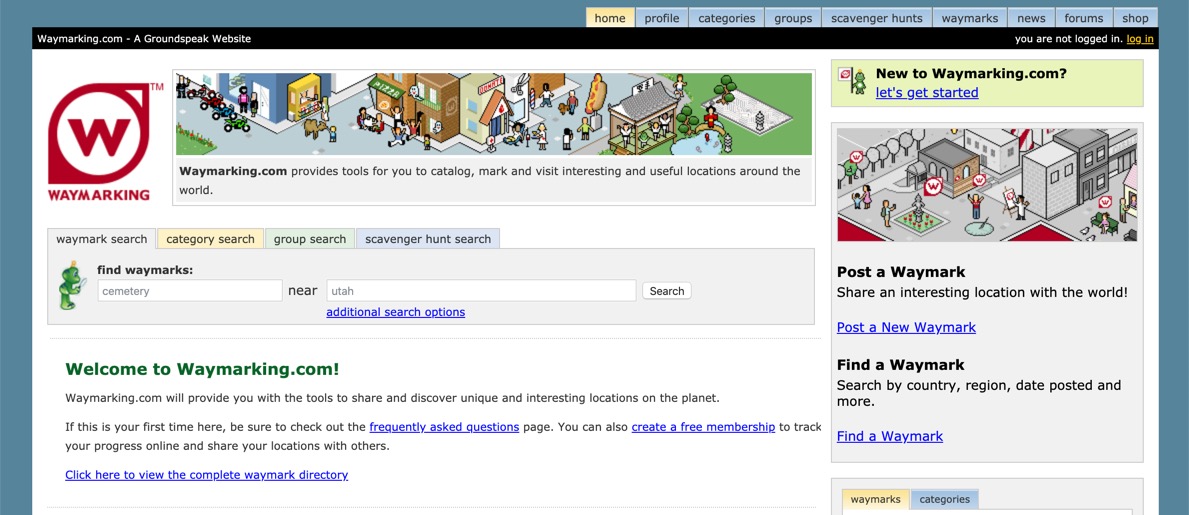1189x515 pixels.
Task: Click the let's get started link
Action: coord(927,93)
